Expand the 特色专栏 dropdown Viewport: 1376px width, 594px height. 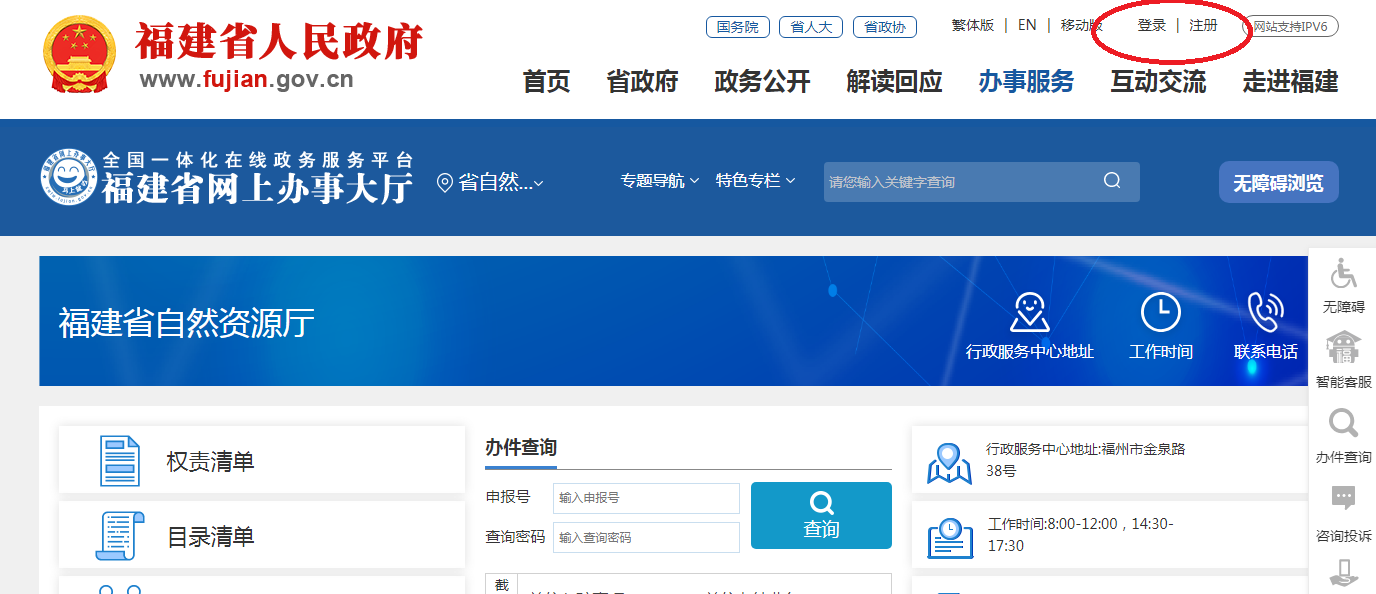click(x=755, y=181)
